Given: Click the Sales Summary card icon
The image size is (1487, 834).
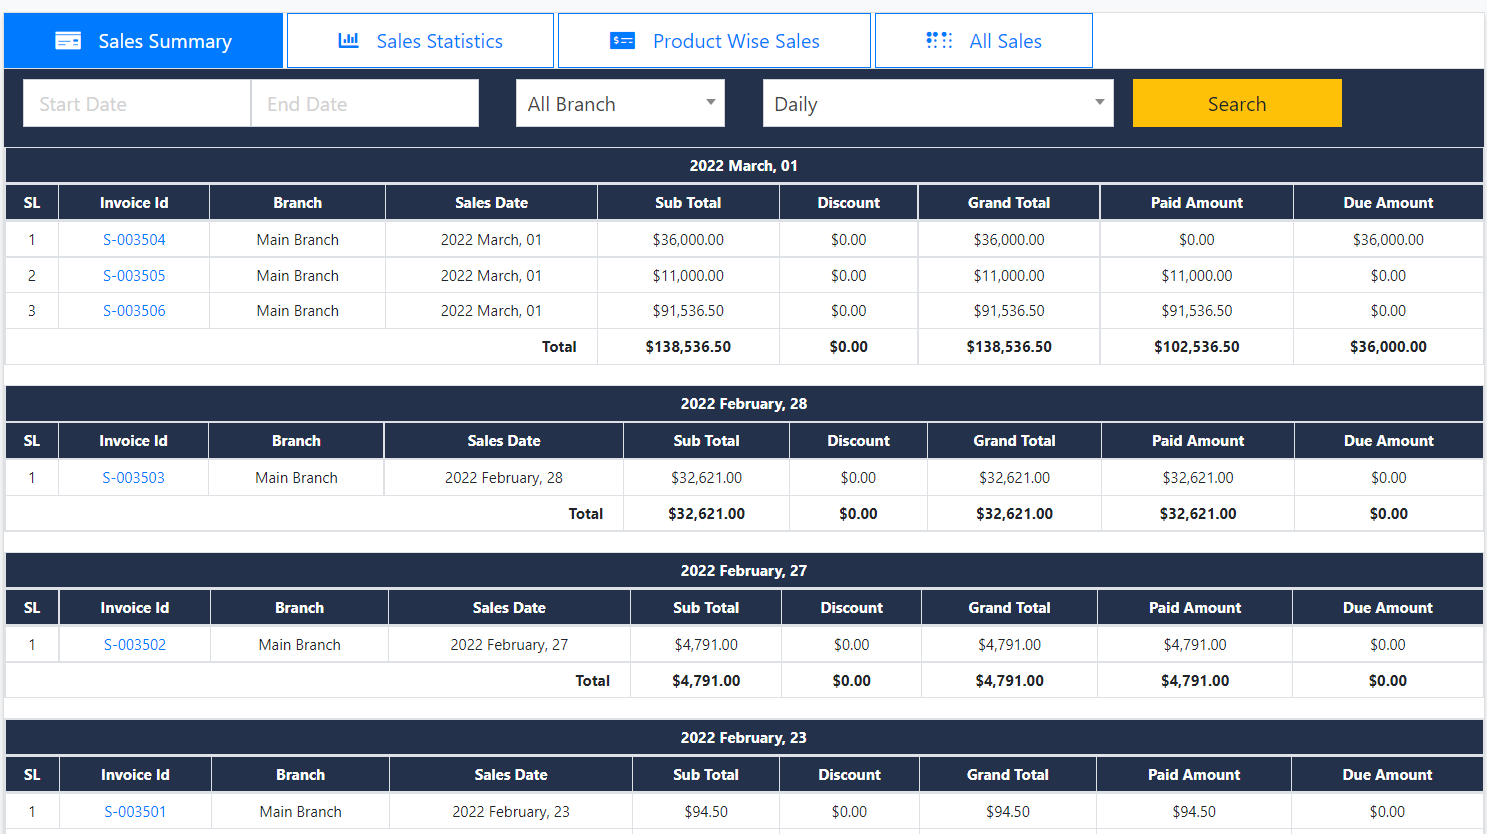Looking at the screenshot, I should point(68,40).
